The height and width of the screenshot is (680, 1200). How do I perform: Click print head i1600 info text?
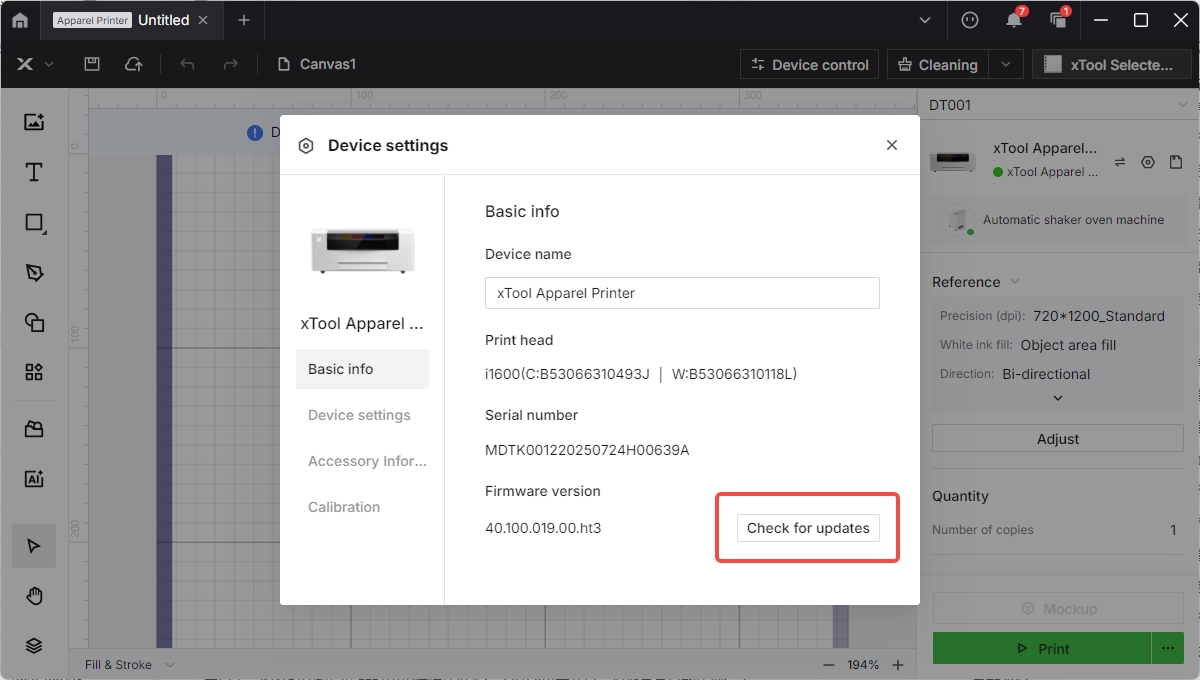coord(641,374)
